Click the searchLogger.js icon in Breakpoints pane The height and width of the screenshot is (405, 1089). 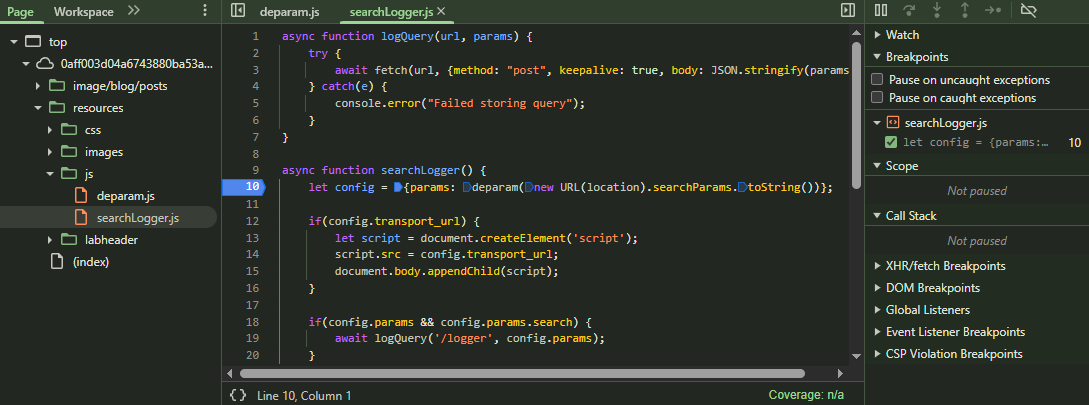(x=892, y=123)
